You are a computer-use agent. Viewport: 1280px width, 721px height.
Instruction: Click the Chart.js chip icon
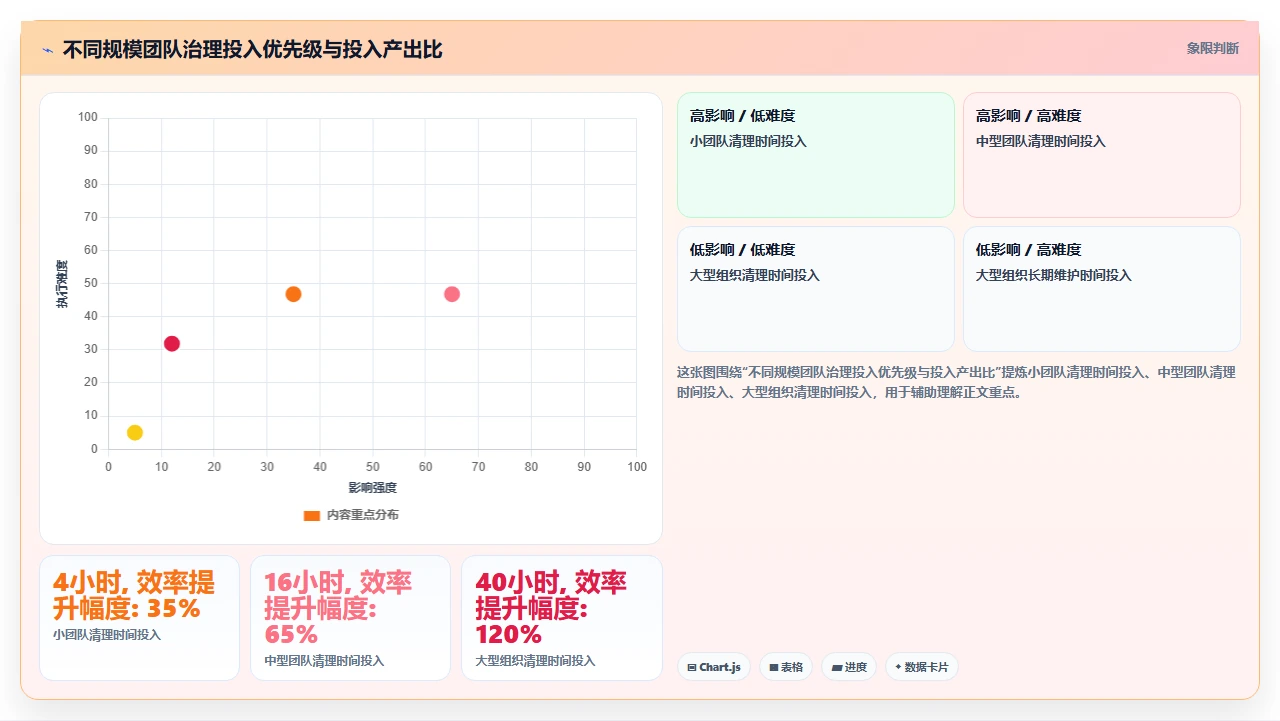point(692,667)
